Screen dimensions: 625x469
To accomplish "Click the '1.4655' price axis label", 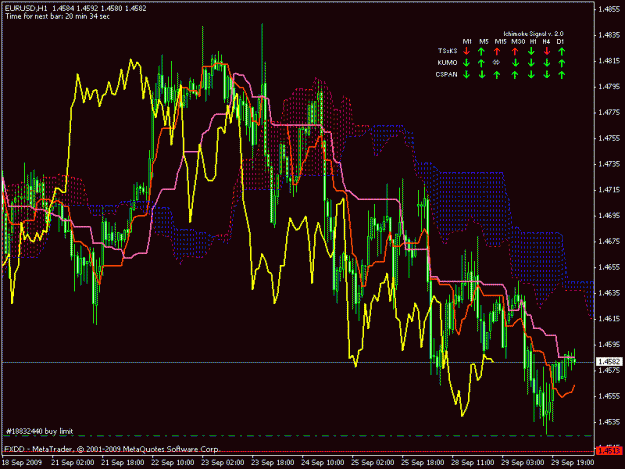I will tap(609, 267).
